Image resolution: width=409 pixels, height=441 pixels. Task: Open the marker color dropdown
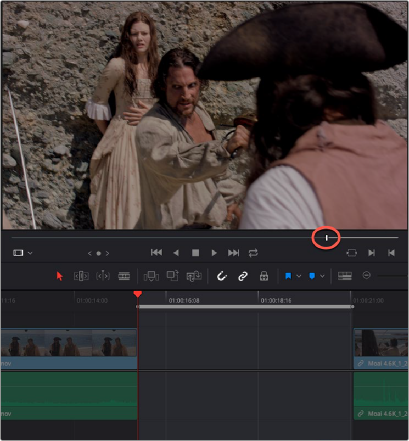click(322, 276)
